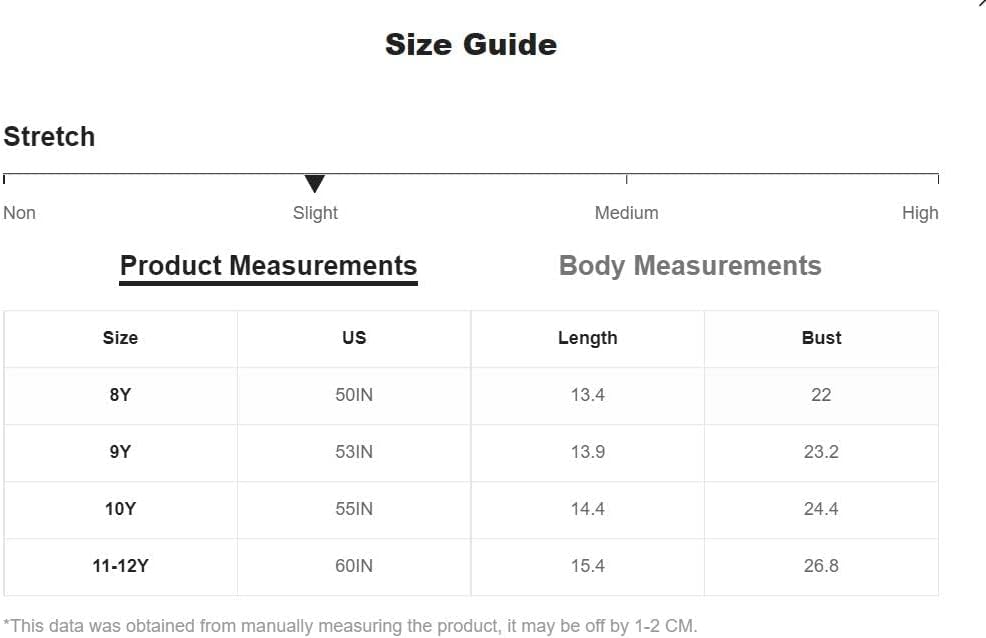Click the High stretch label
The height and width of the screenshot is (638, 986).
pos(920,213)
